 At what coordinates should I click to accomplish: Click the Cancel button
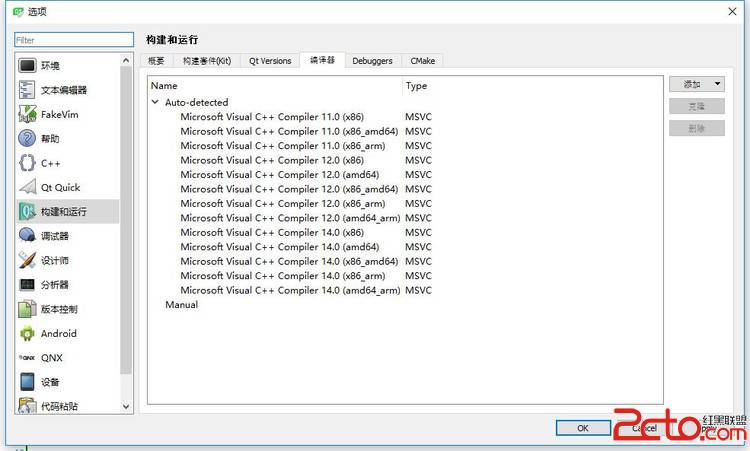(644, 428)
